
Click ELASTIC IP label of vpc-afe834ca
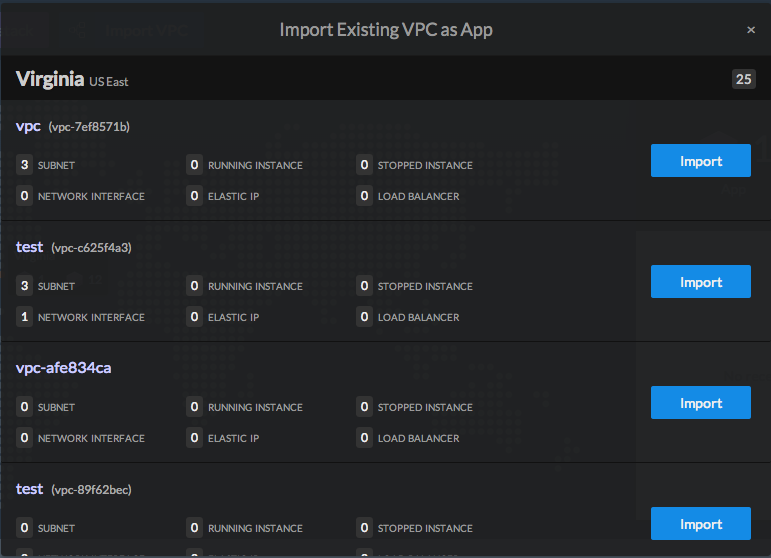click(234, 439)
